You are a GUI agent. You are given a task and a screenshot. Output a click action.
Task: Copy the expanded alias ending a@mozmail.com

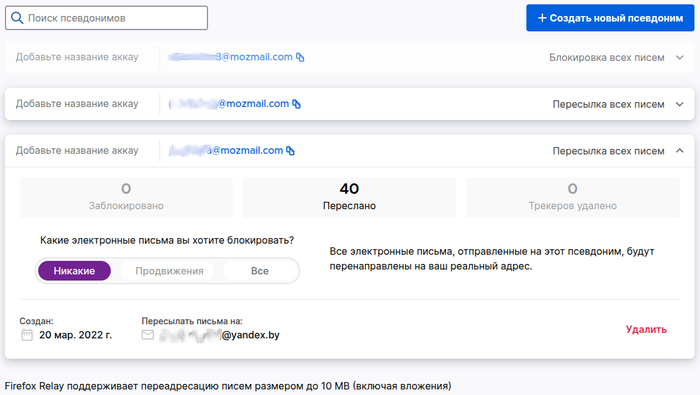(x=291, y=151)
